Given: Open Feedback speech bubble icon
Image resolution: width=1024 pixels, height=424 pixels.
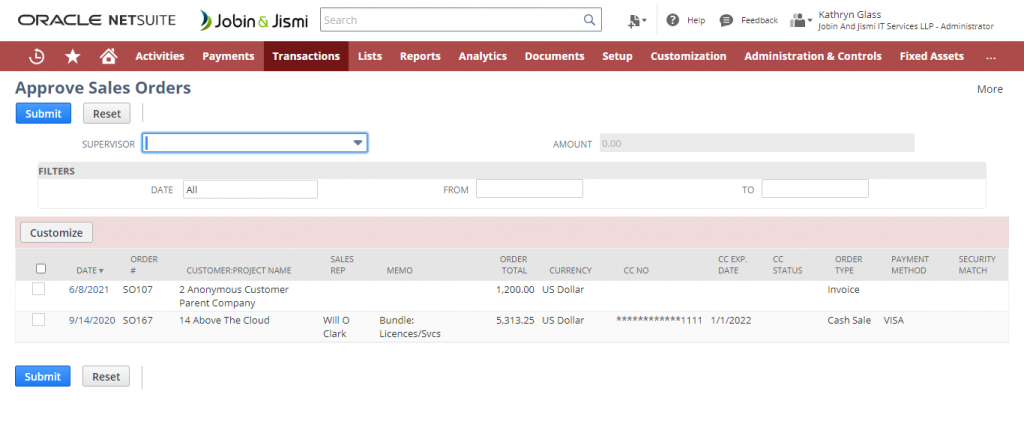Looking at the screenshot, I should click(x=727, y=20).
